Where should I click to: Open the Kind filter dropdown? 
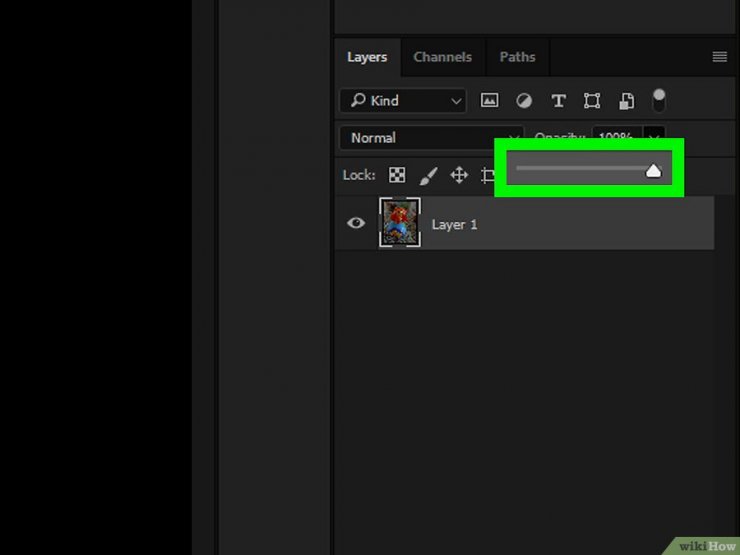pyautogui.click(x=402, y=101)
